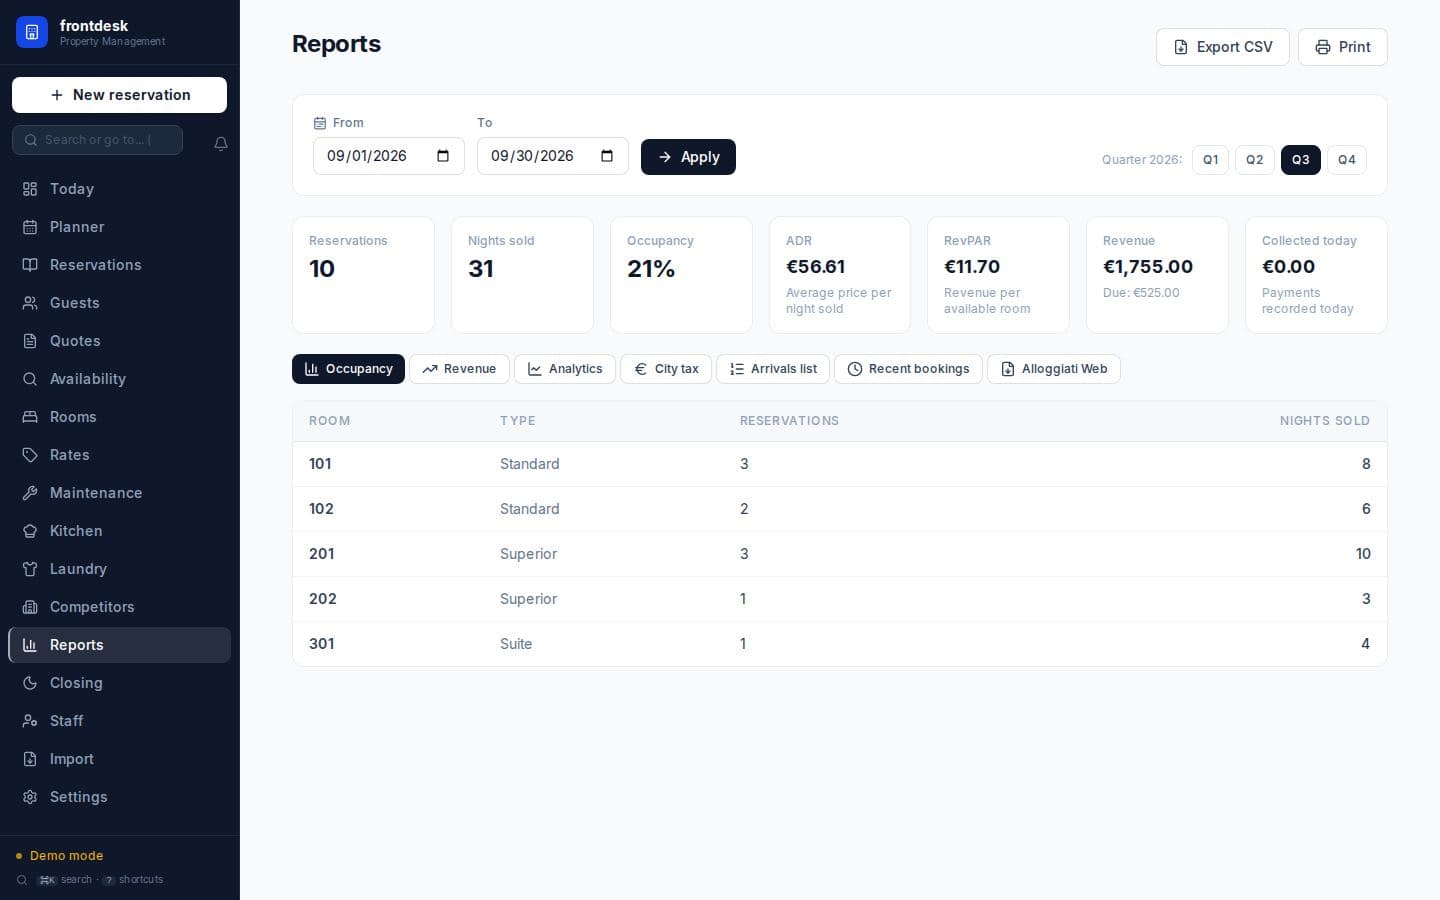Click the Rooms bed icon
Image resolution: width=1440 pixels, height=900 pixels.
point(30,417)
